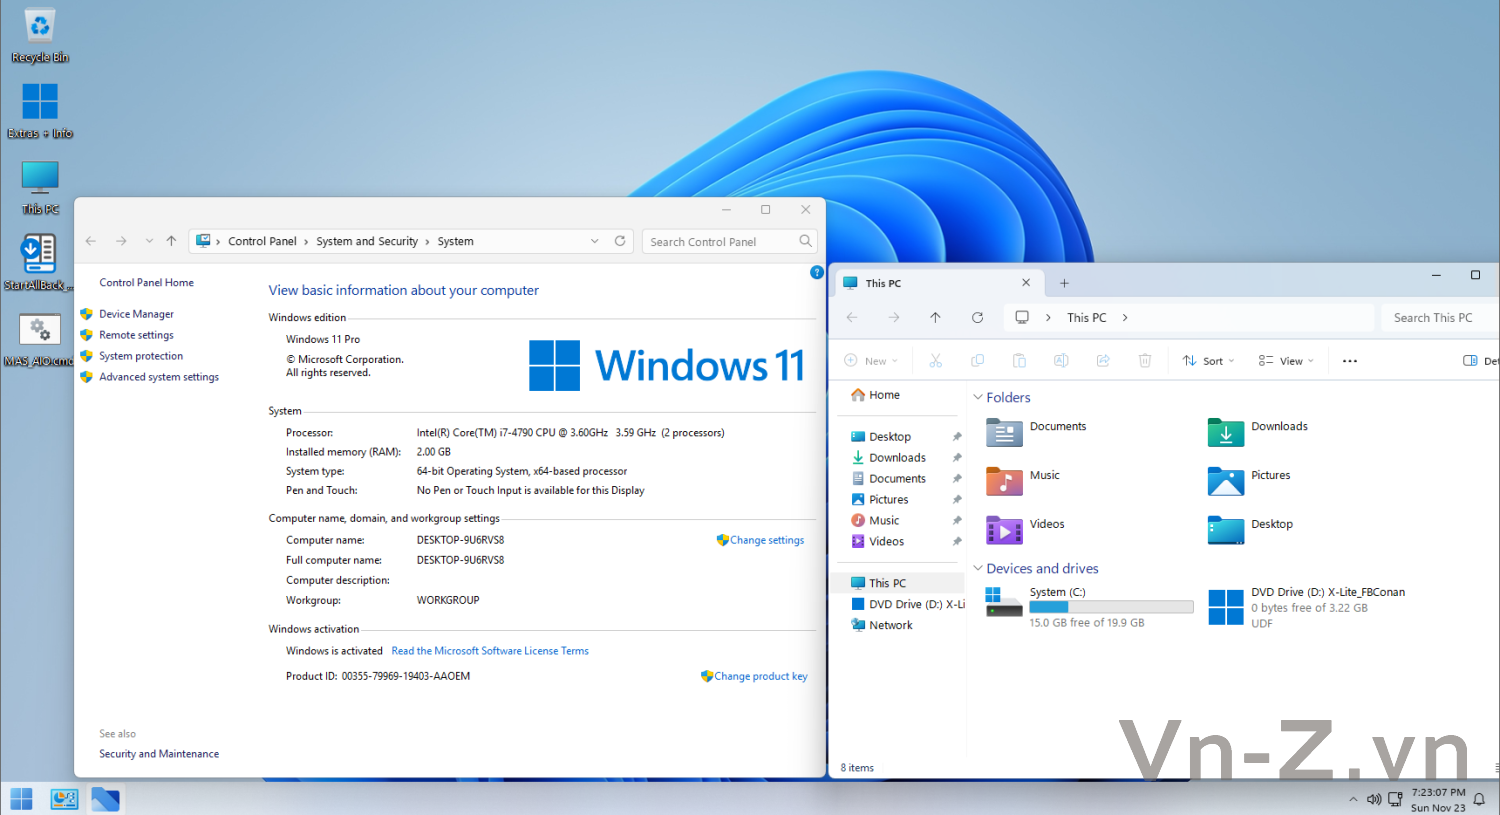Click the Control Panel help question icon
The height and width of the screenshot is (815, 1500).
coord(816,272)
